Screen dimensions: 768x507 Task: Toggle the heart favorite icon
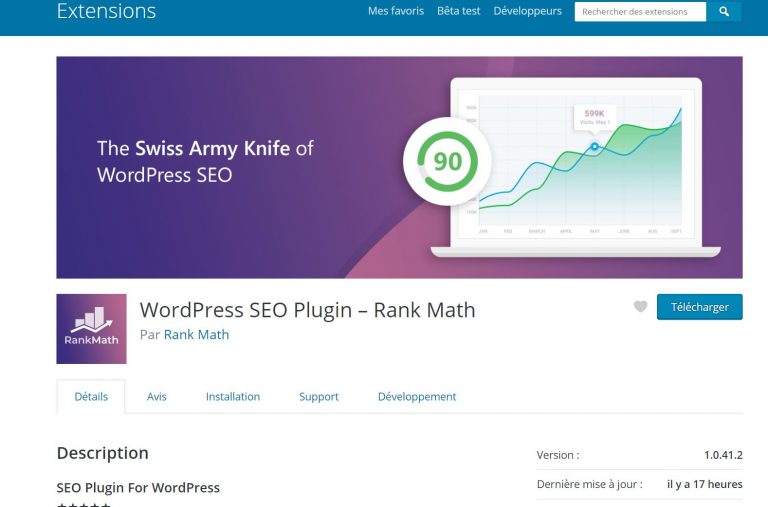(x=640, y=306)
